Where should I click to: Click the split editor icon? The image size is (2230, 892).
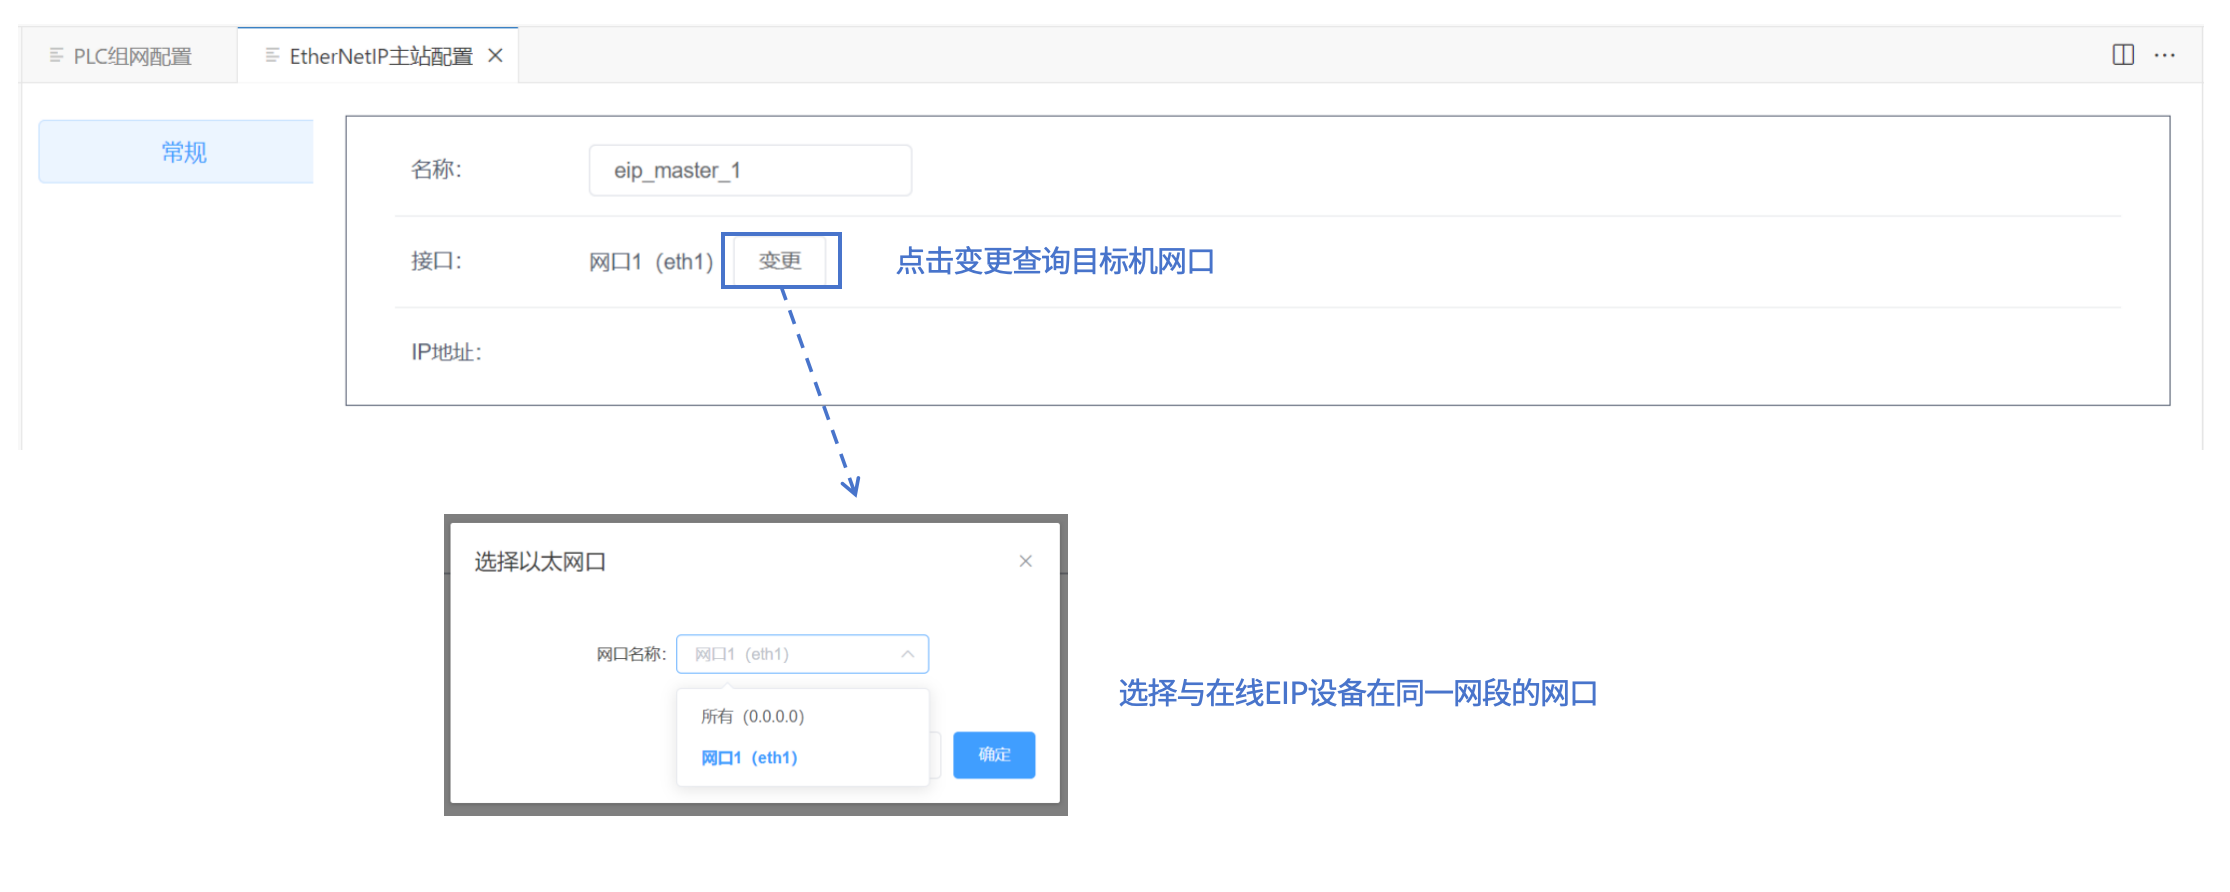pos(2123,55)
